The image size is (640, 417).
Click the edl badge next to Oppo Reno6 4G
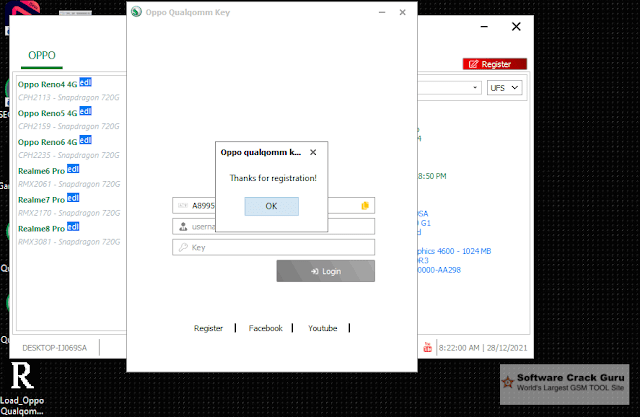click(85, 140)
